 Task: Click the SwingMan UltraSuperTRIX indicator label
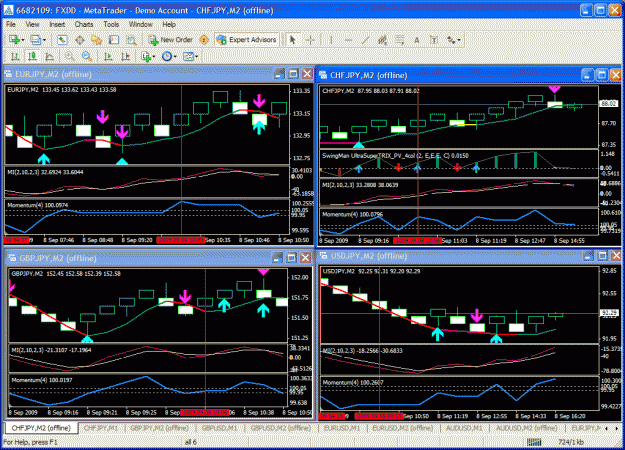[395, 155]
